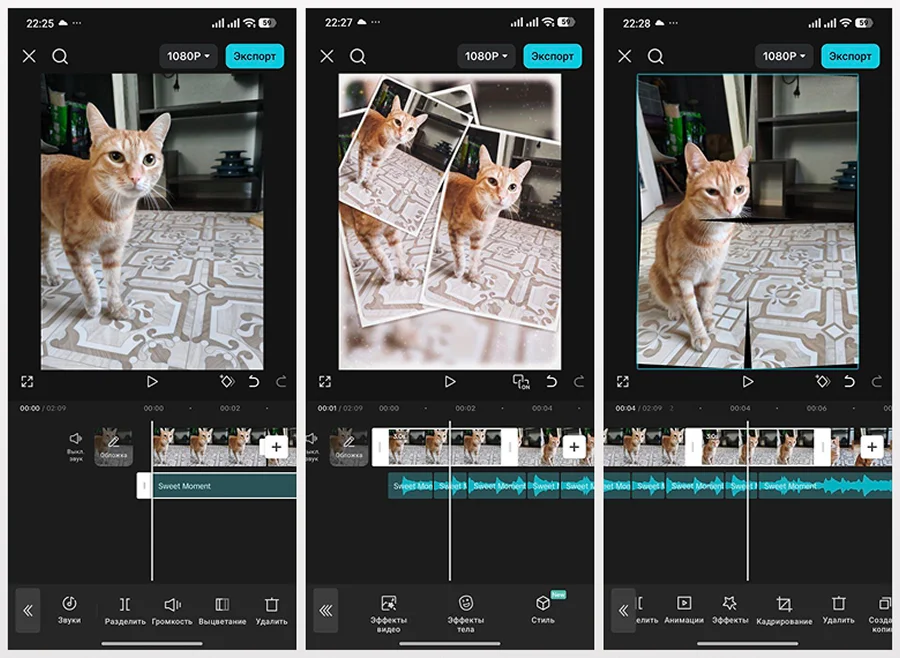
Task: Expand 1080P dropdown in 22:27 screen
Action: click(x=486, y=56)
